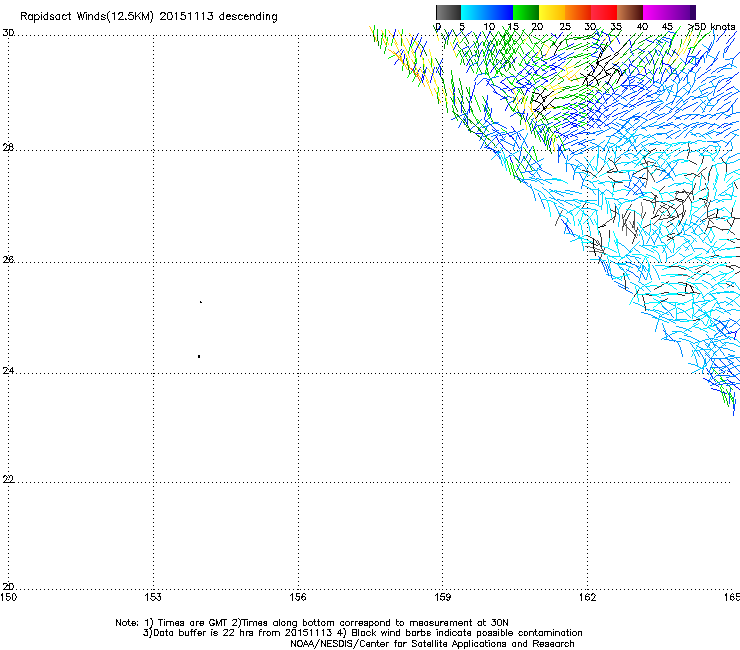The height and width of the screenshot is (650, 740).
Task: Click the gray 0-5 knots color swatch
Action: [x=448, y=12]
